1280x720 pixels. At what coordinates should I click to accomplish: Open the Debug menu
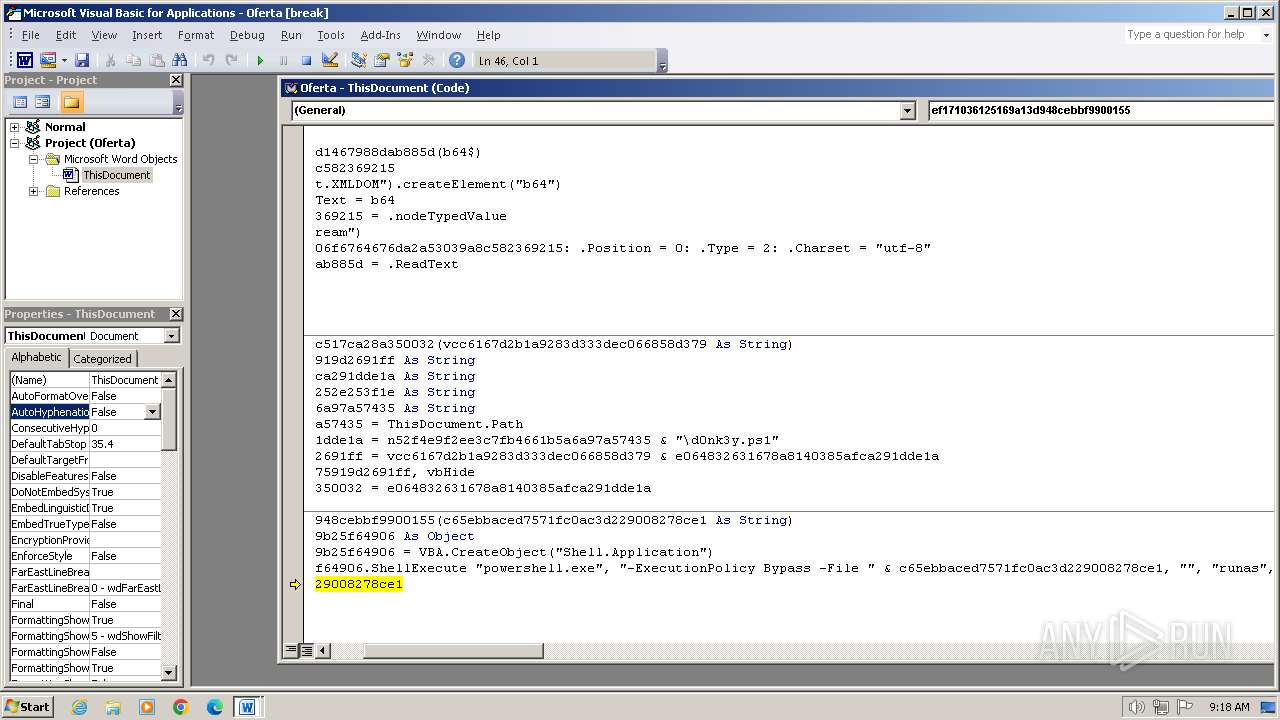point(247,35)
